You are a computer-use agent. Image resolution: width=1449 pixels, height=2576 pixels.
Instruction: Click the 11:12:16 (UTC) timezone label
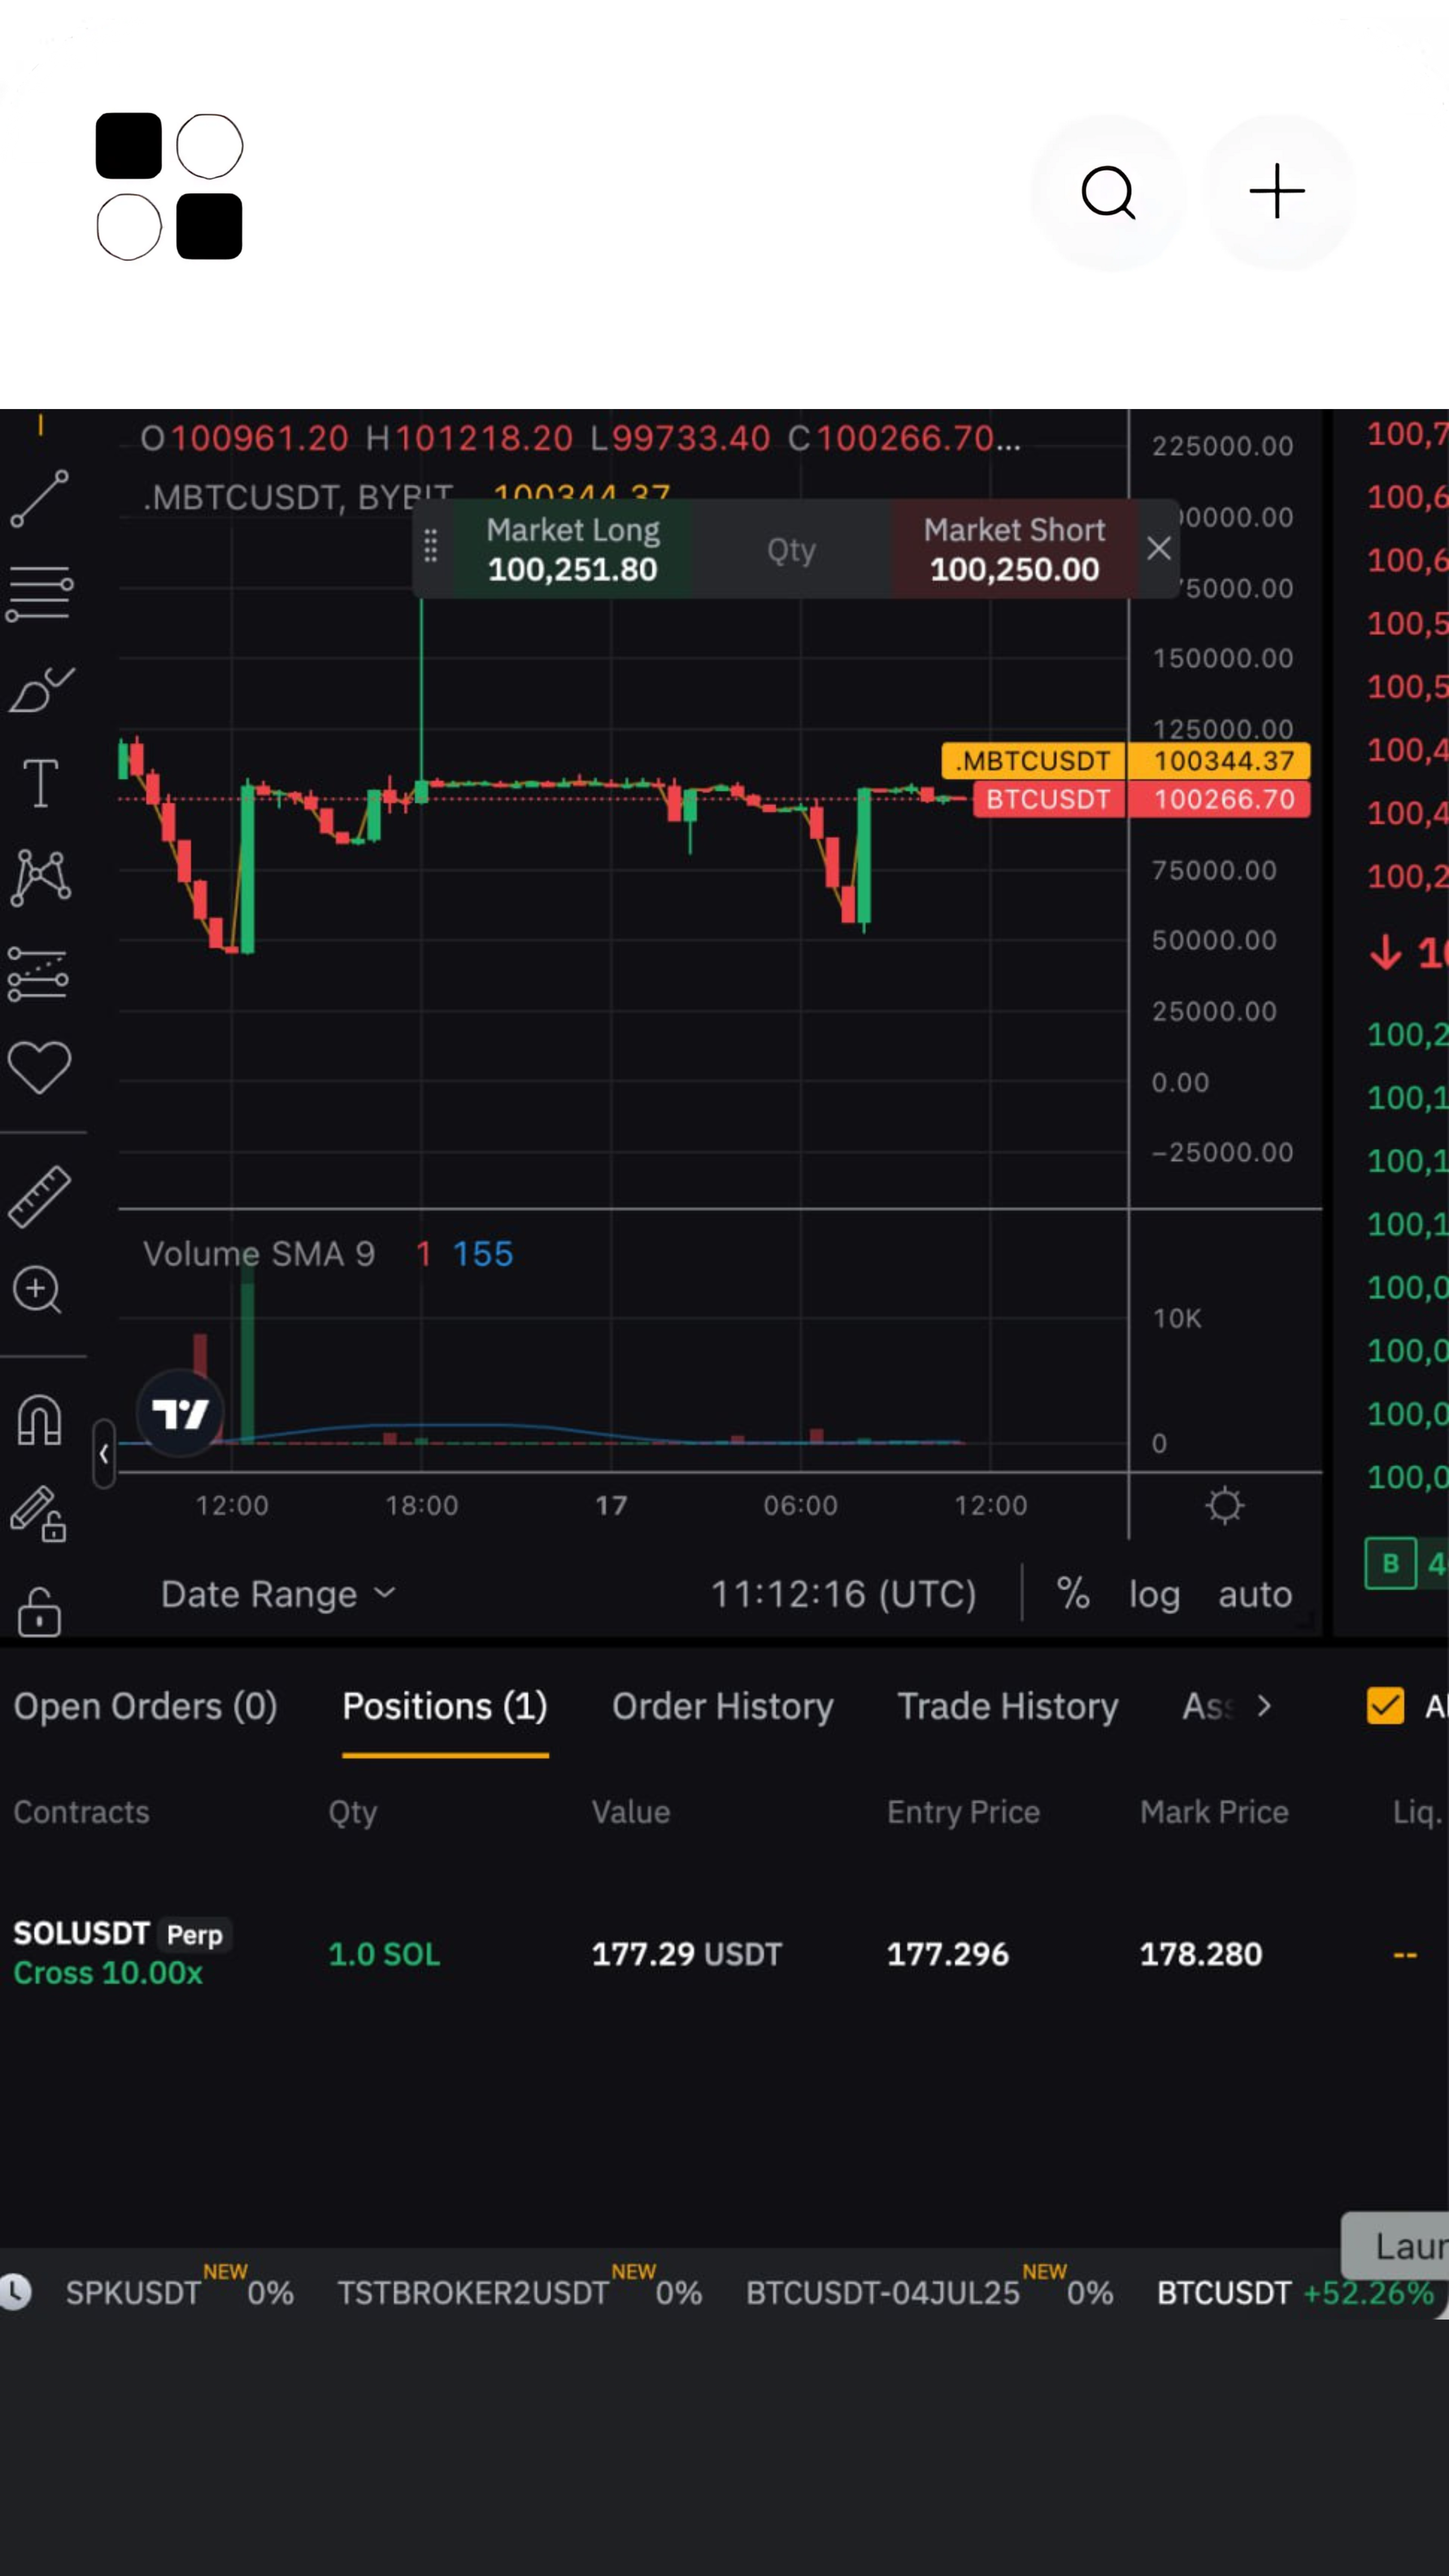pyautogui.click(x=843, y=1594)
